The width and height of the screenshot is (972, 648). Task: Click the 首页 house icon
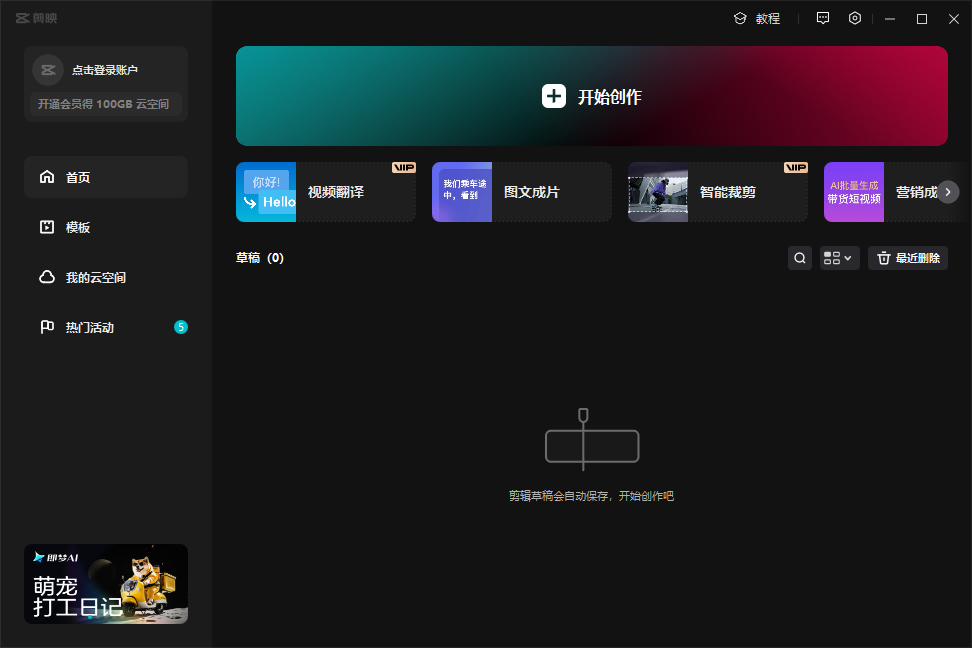(x=47, y=177)
